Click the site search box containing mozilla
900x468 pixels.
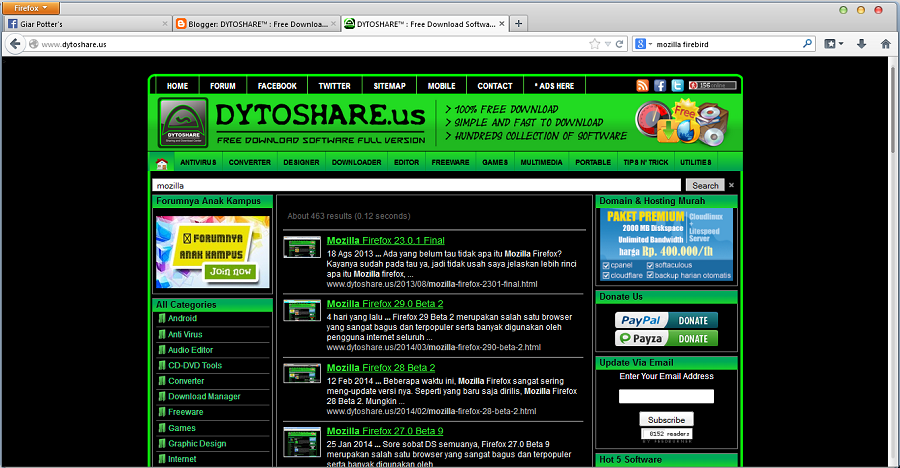[x=417, y=185]
